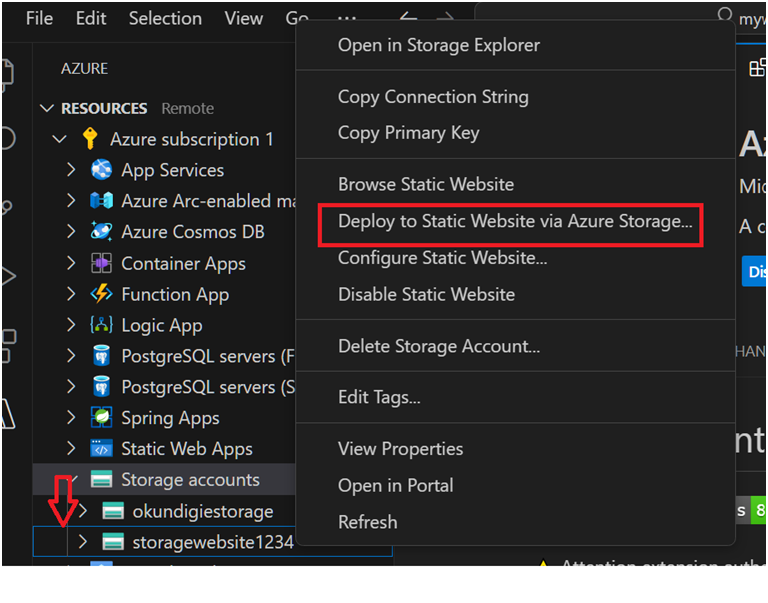The image size is (768, 603).
Task: Choose Deploy to Static Website via Azure Storage
Action: click(515, 221)
